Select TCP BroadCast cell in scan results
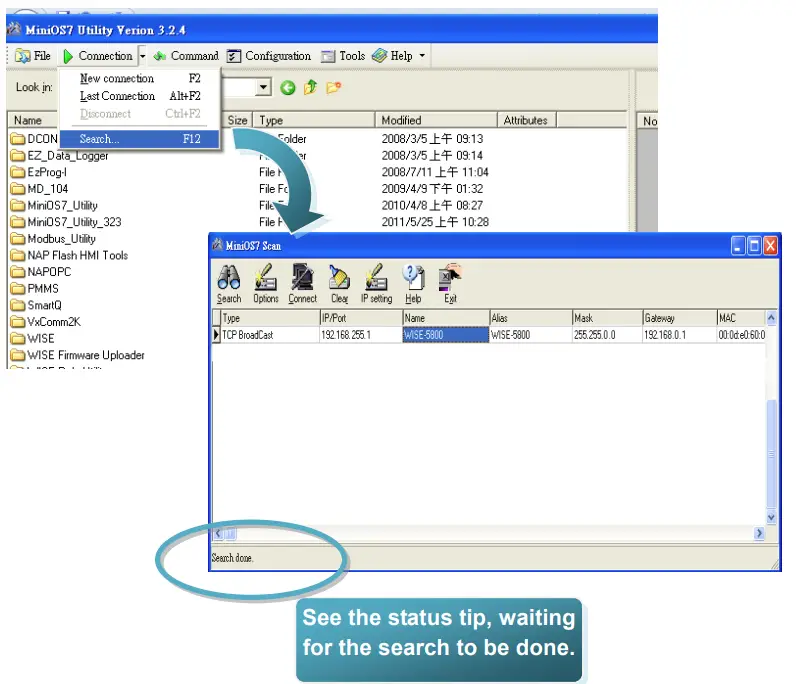The width and height of the screenshot is (801, 684). coord(270,335)
